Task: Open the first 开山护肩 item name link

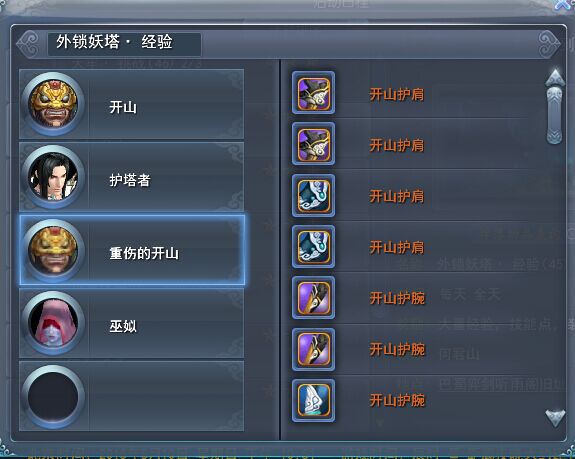Action: click(x=396, y=94)
